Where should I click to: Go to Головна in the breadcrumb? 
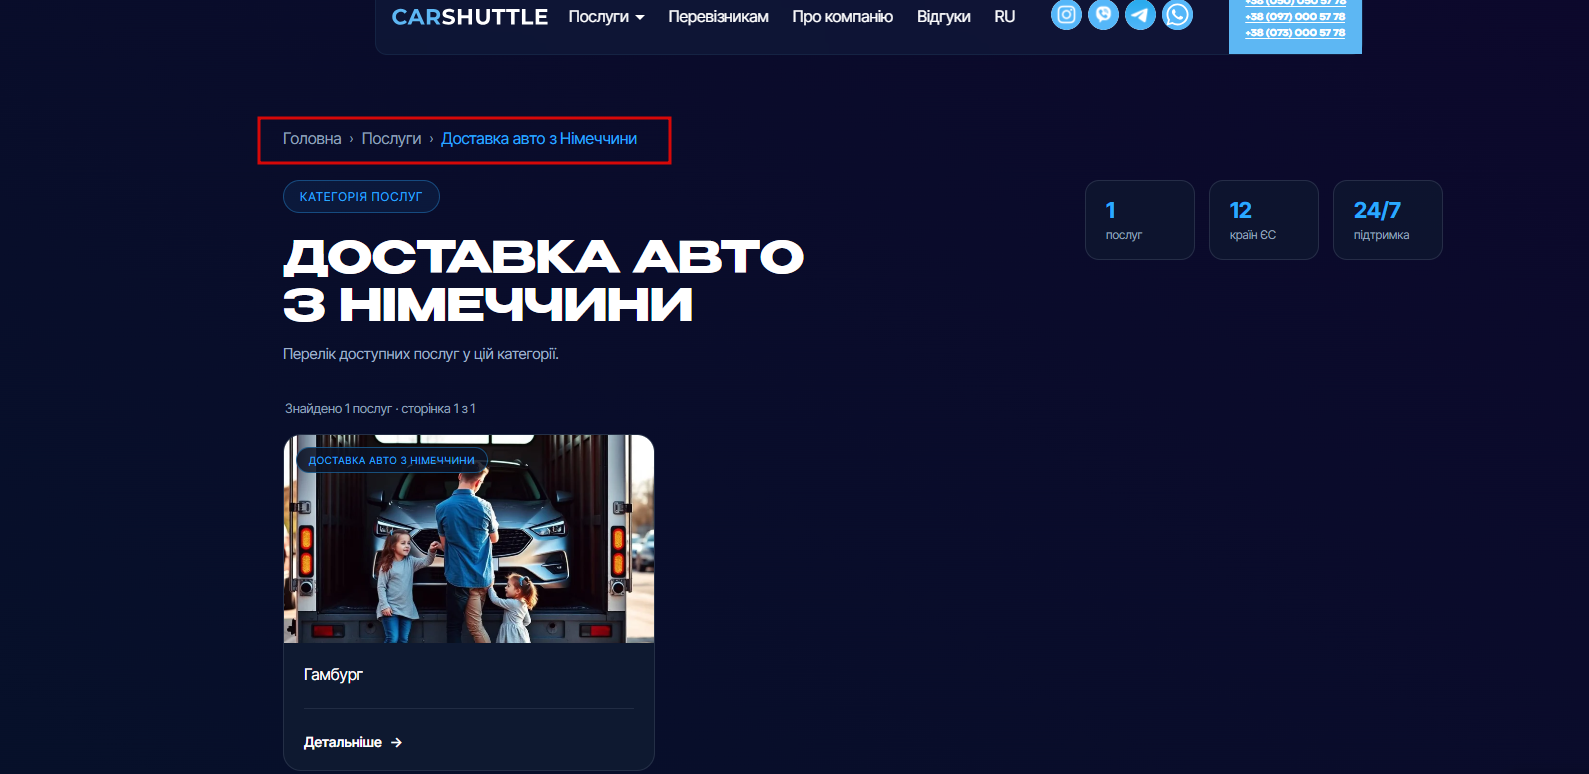pos(312,139)
